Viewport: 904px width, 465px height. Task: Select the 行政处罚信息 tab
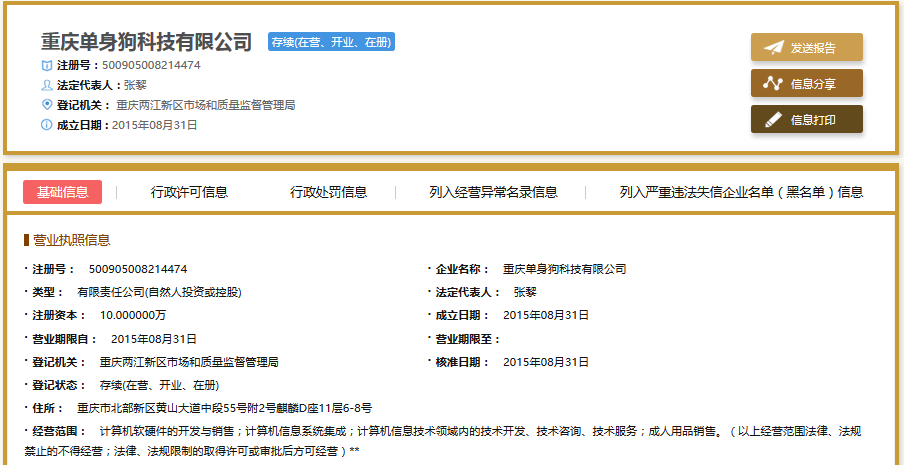coord(328,192)
